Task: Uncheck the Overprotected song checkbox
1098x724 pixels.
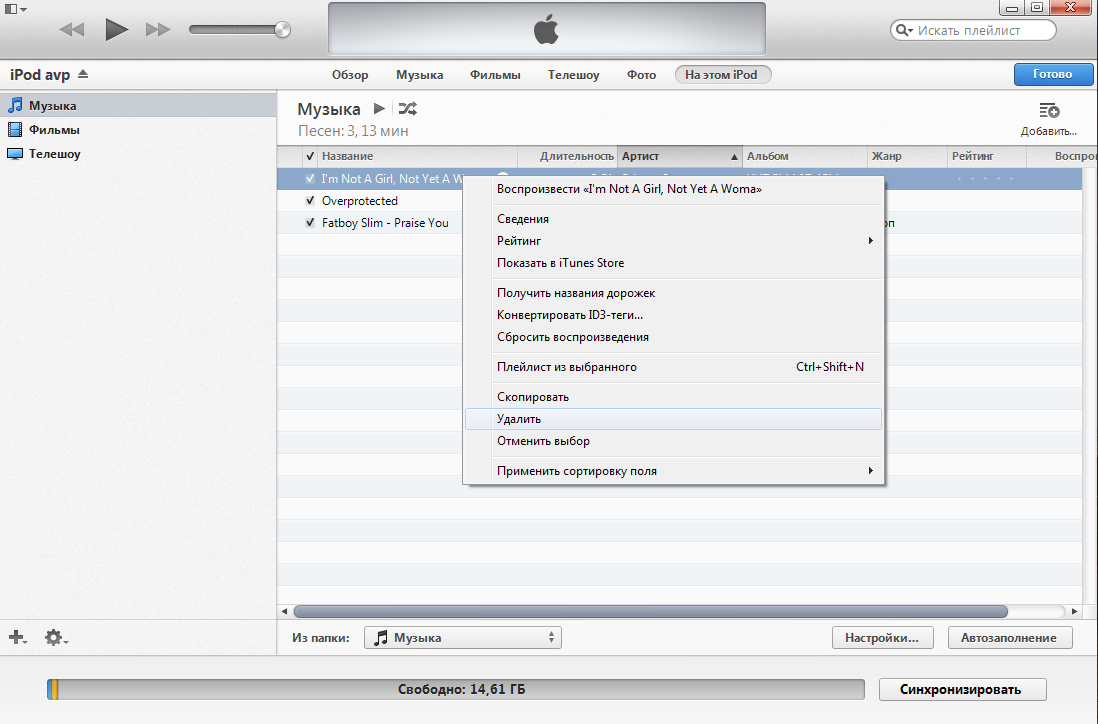Action: click(x=310, y=201)
